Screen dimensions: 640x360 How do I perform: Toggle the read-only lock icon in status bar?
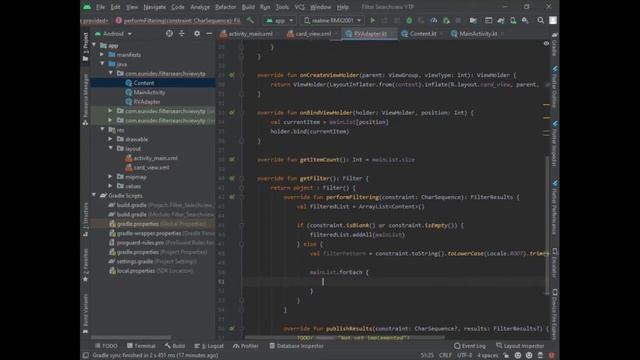tap(506, 356)
